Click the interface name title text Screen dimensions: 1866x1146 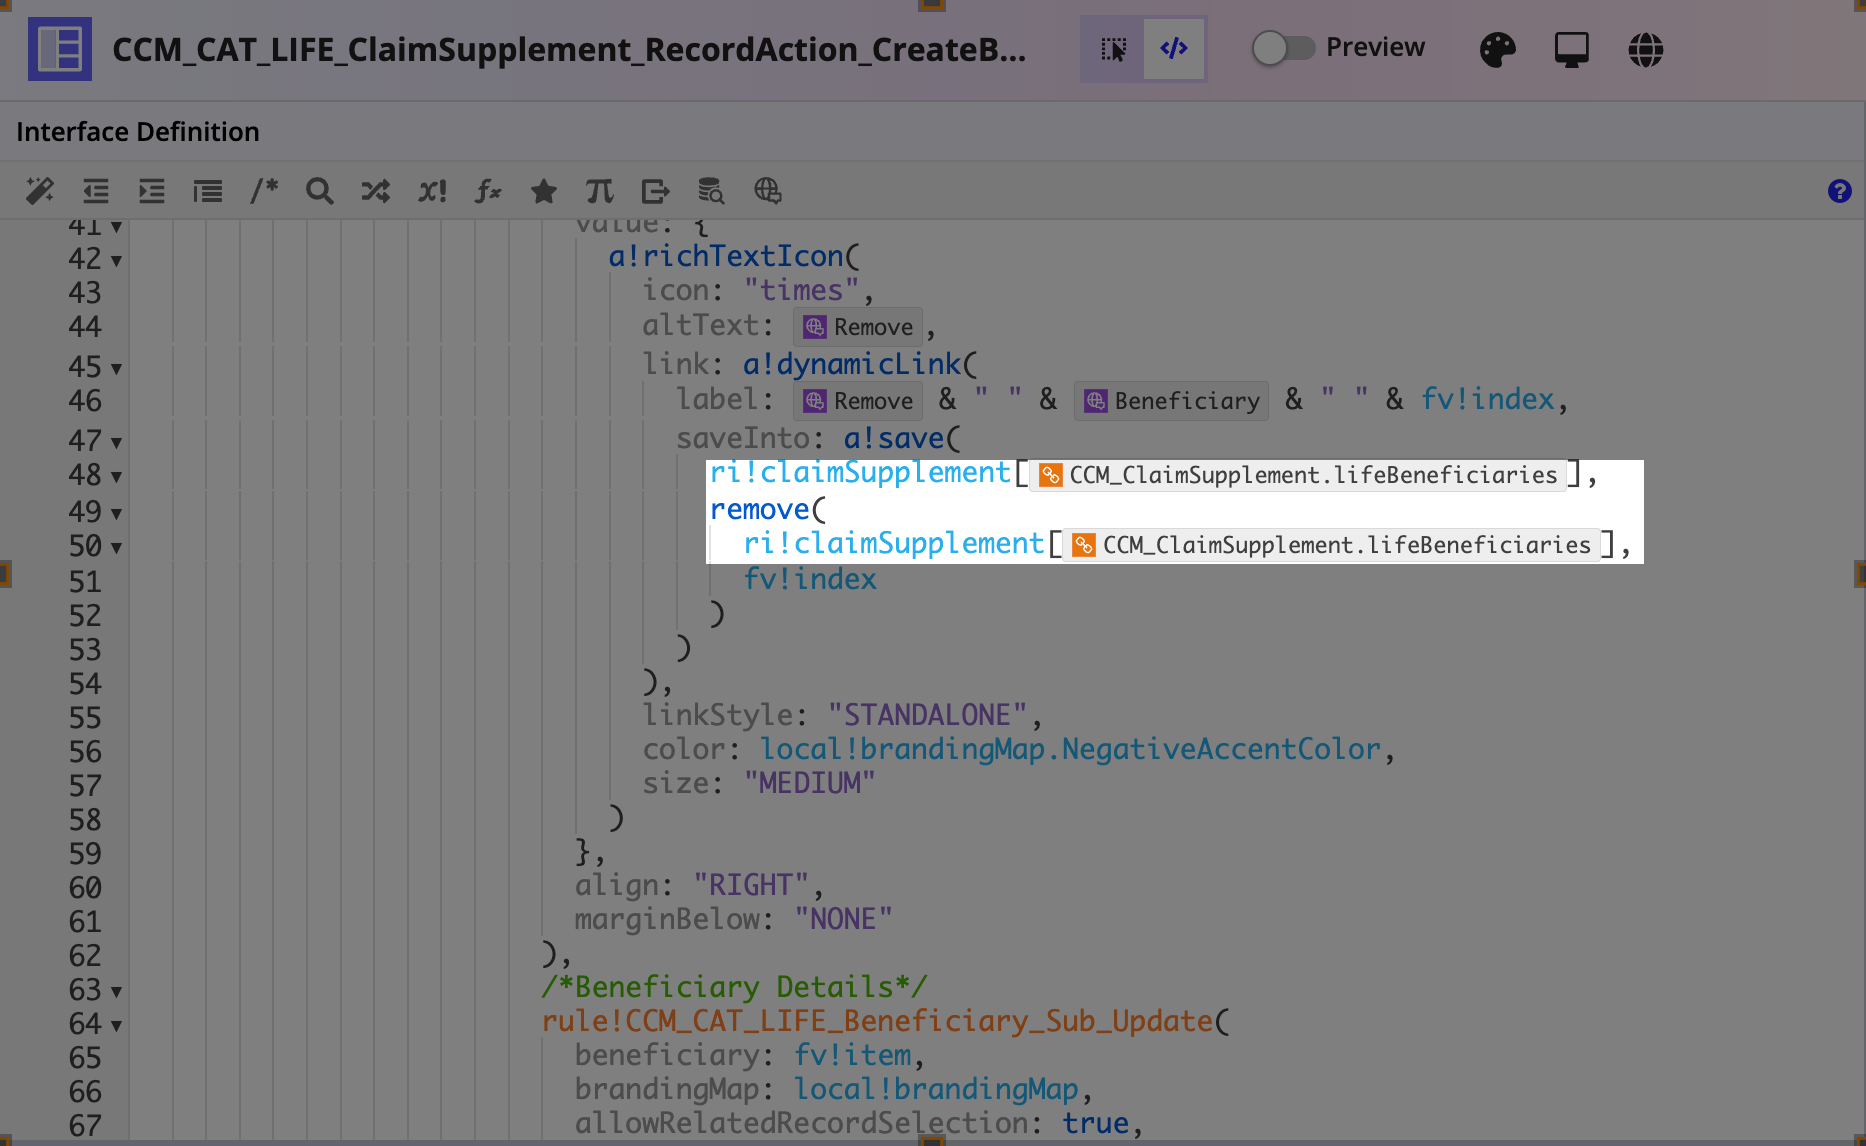tap(569, 49)
